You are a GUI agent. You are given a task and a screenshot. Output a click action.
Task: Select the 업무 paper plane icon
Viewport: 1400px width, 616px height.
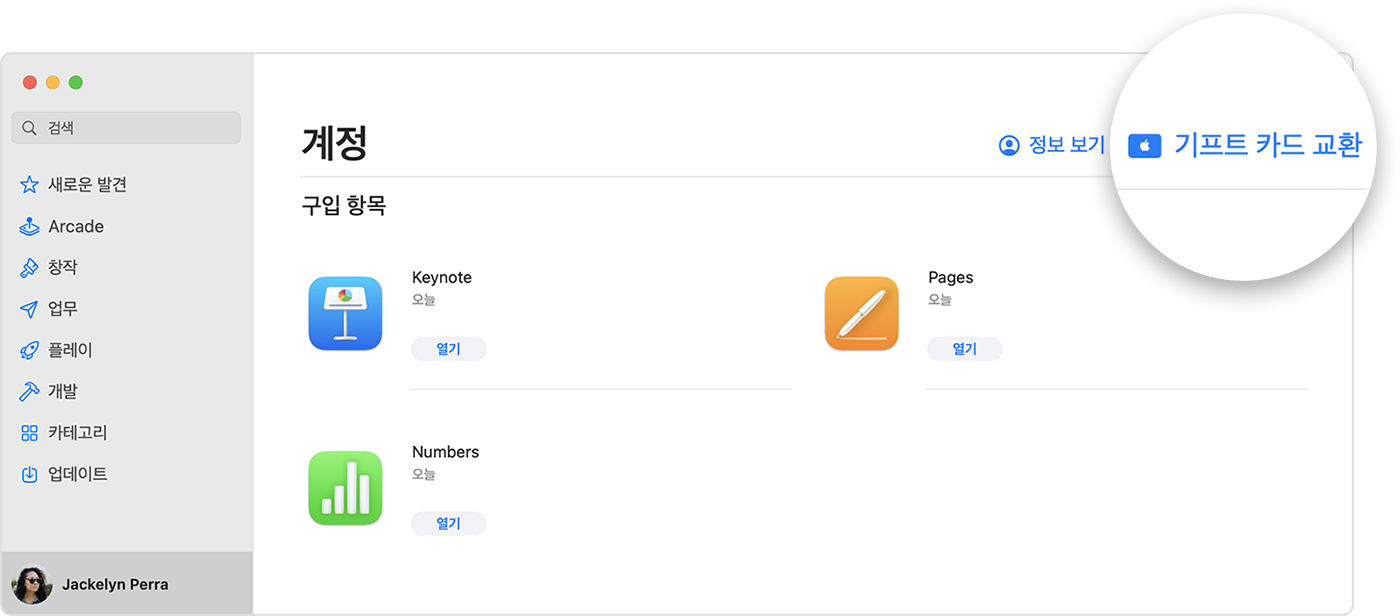pyautogui.click(x=29, y=309)
